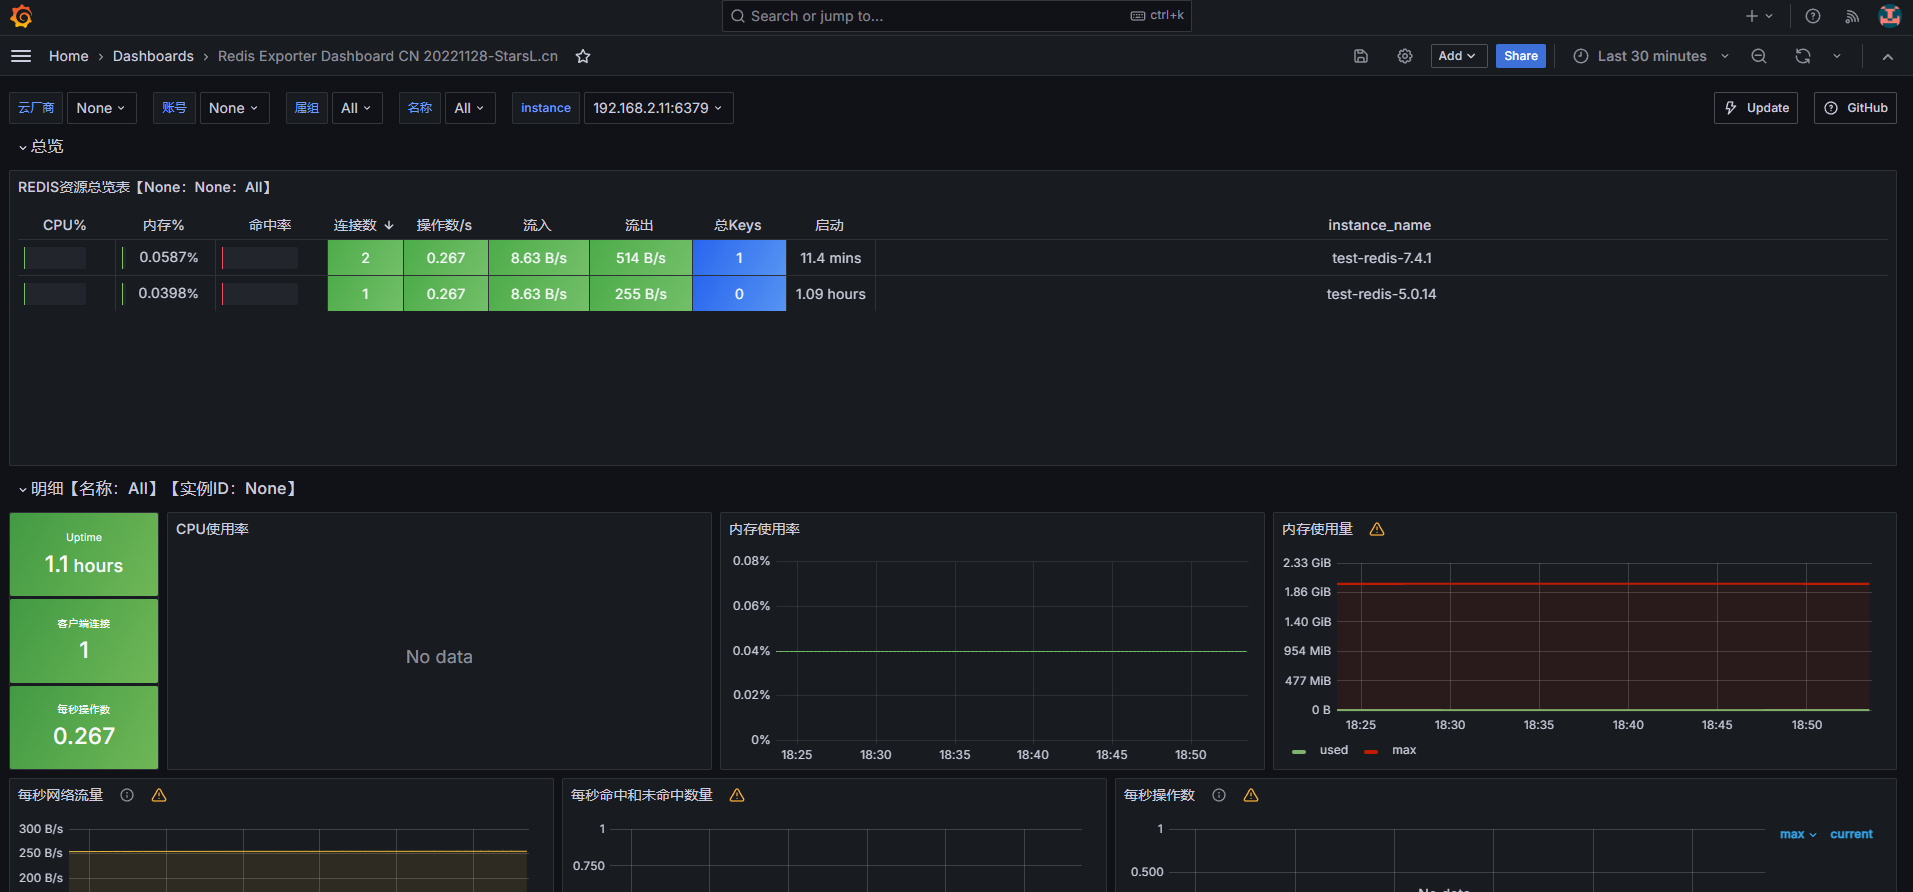Click warning icon on 每秒操作数 panel
Image resolution: width=1913 pixels, height=892 pixels.
(x=1251, y=795)
